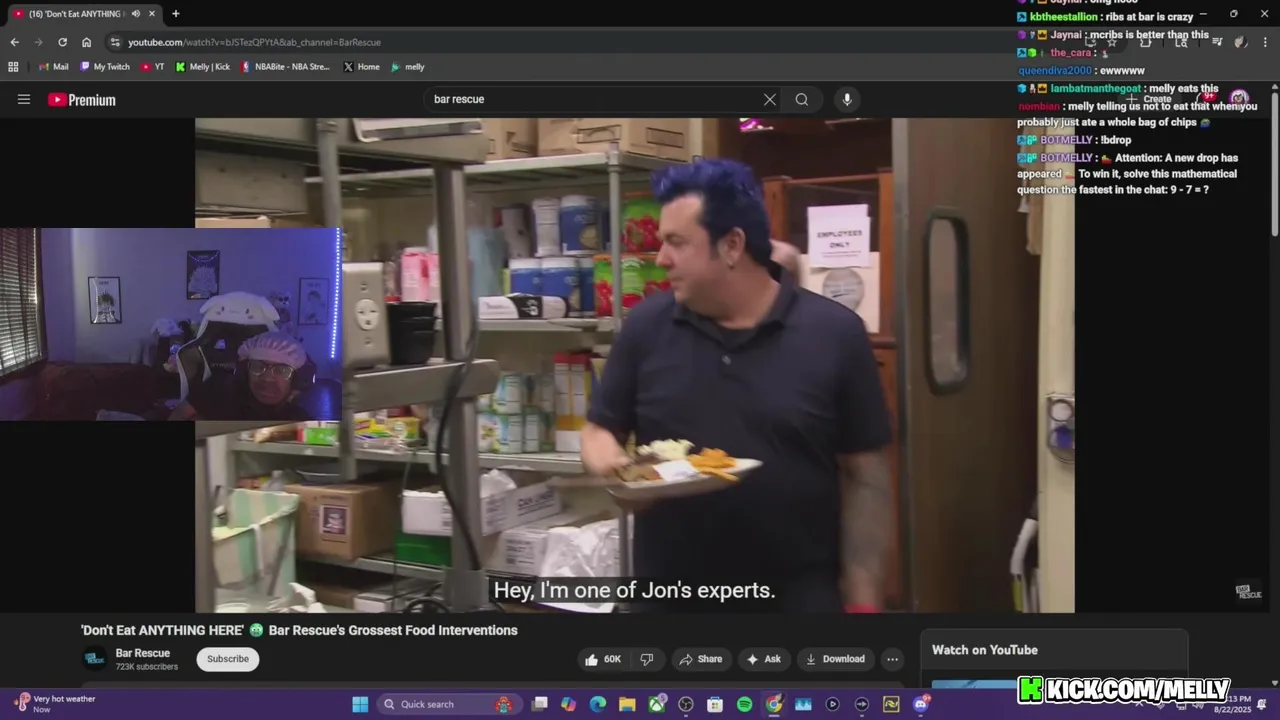1280x720 pixels.
Task: Mute the tab via its speaker icon
Action: point(135,14)
